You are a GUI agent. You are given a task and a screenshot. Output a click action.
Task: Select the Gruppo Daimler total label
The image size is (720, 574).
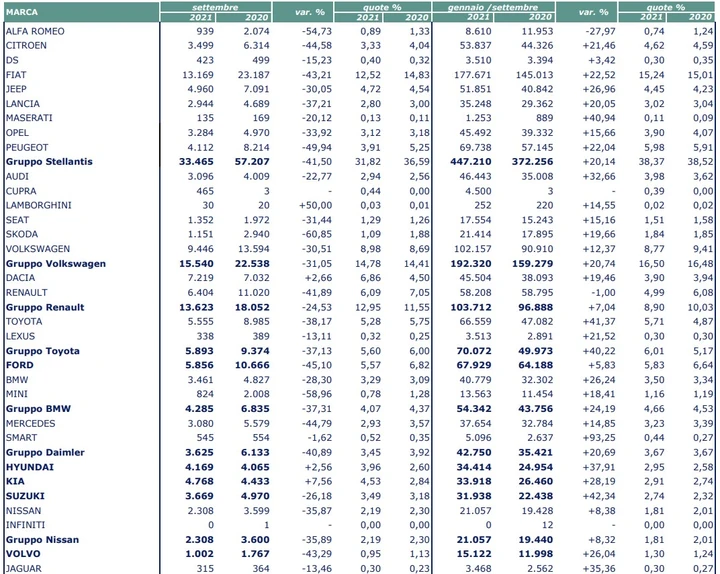45,452
